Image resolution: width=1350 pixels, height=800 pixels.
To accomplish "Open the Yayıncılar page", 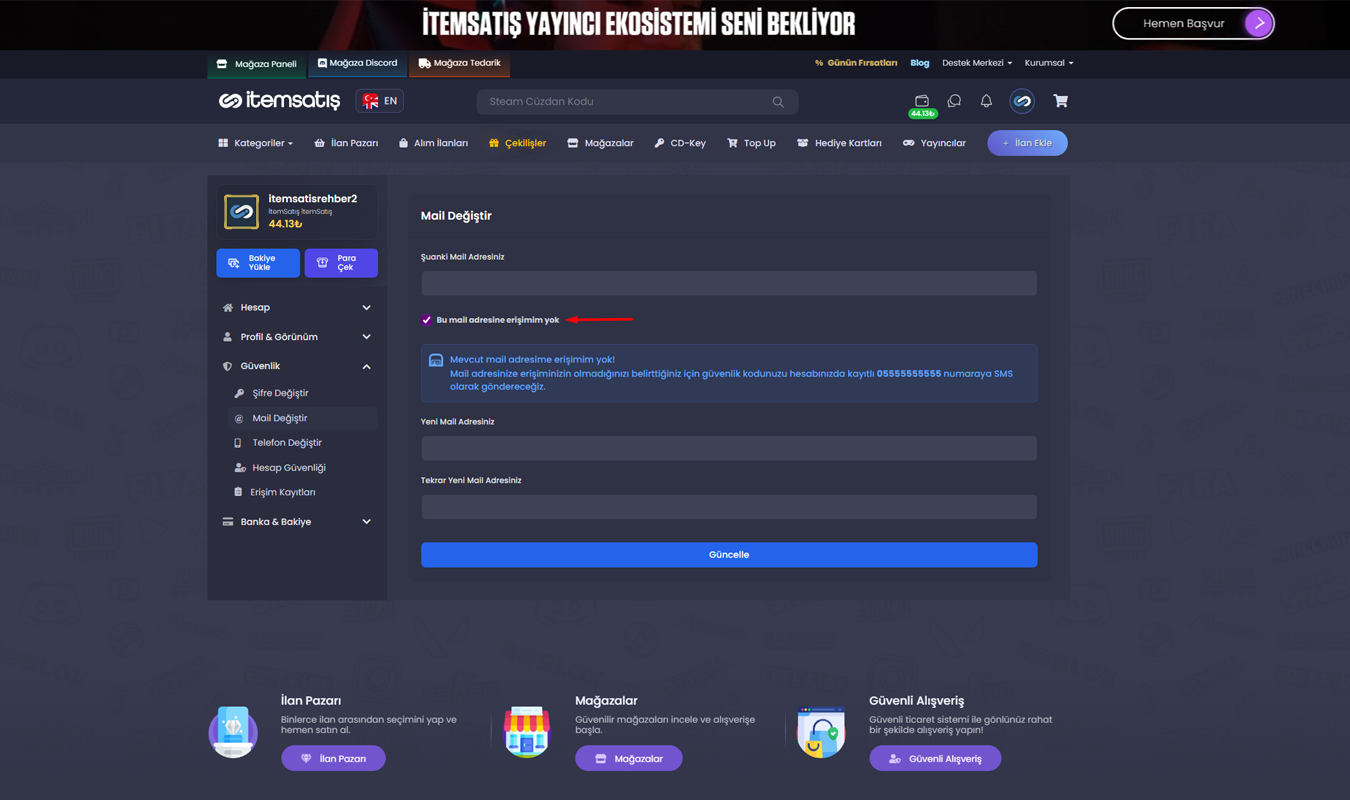I will [x=934, y=143].
